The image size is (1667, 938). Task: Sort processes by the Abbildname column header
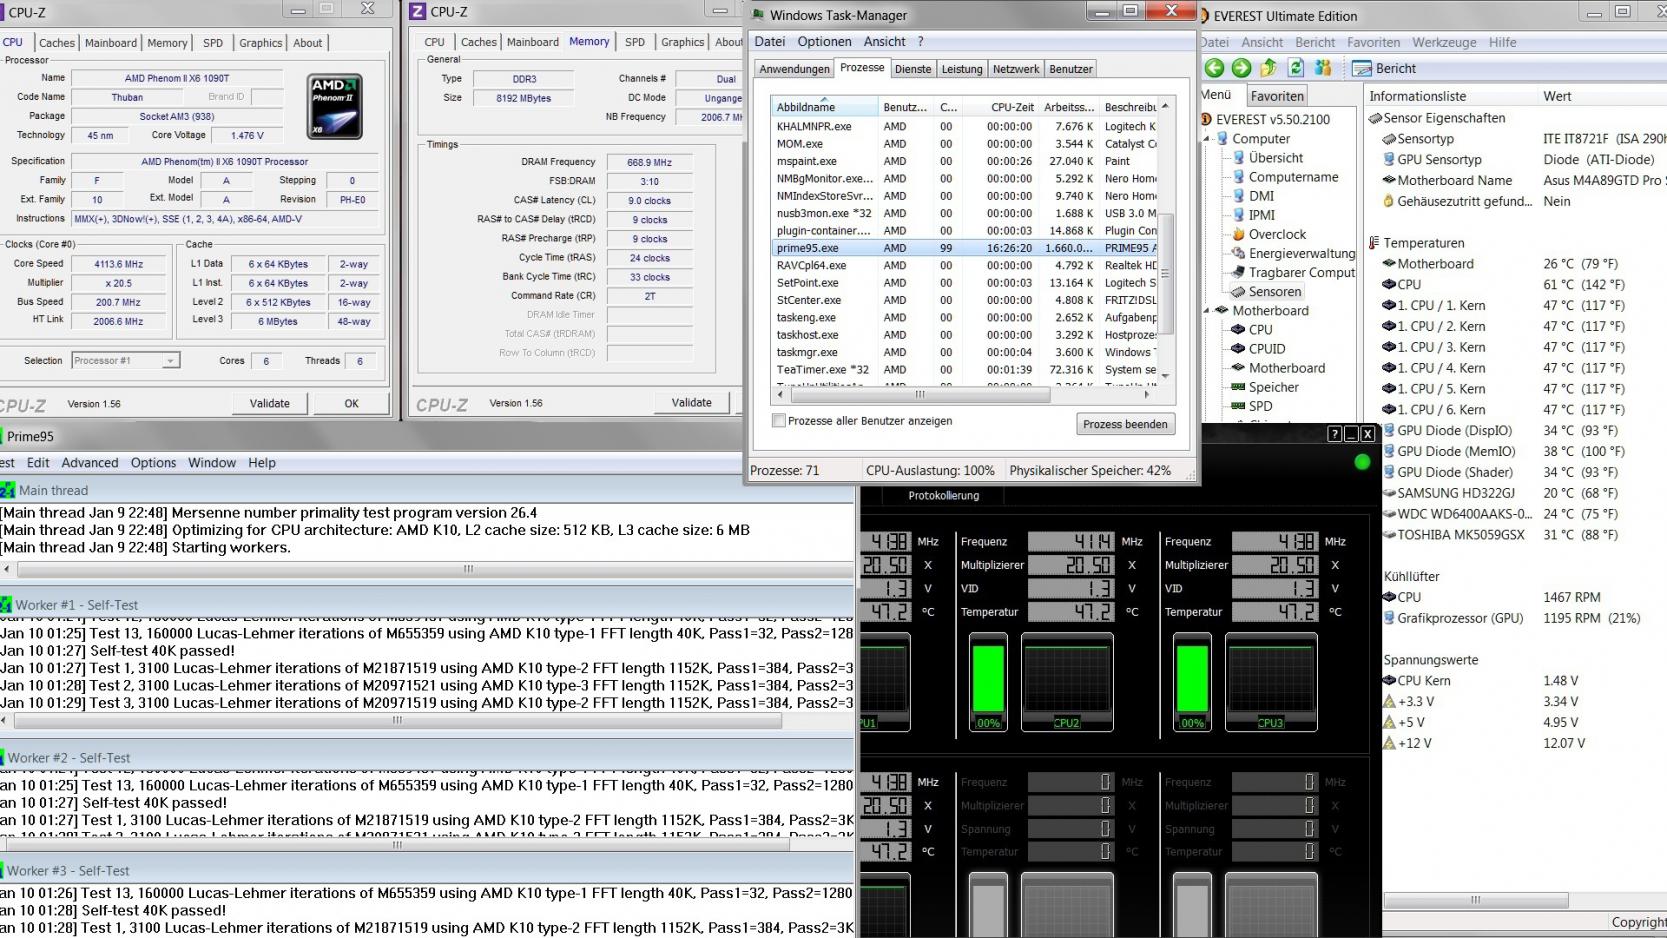824,107
